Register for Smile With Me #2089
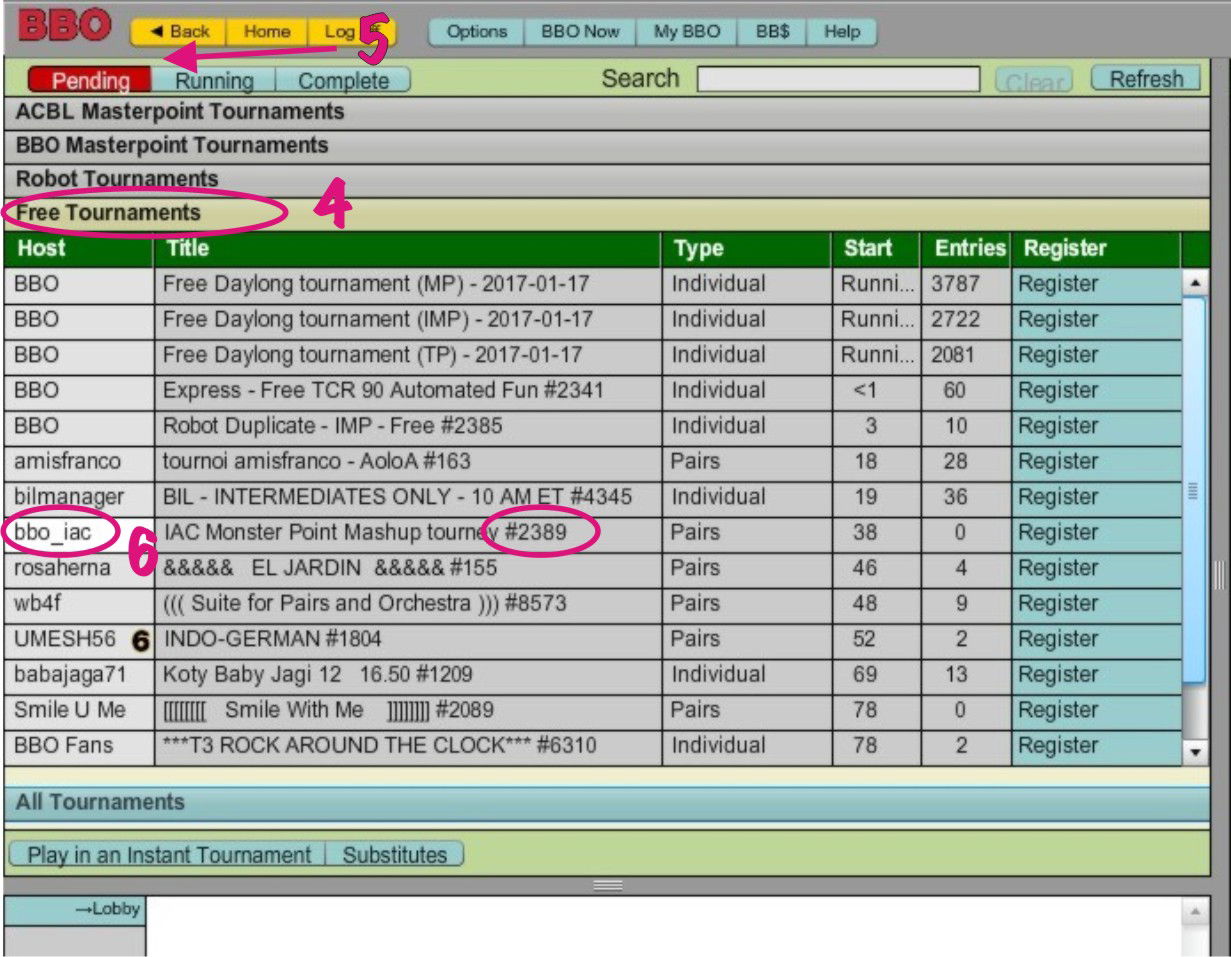The height and width of the screenshot is (957, 1231). [1096, 710]
